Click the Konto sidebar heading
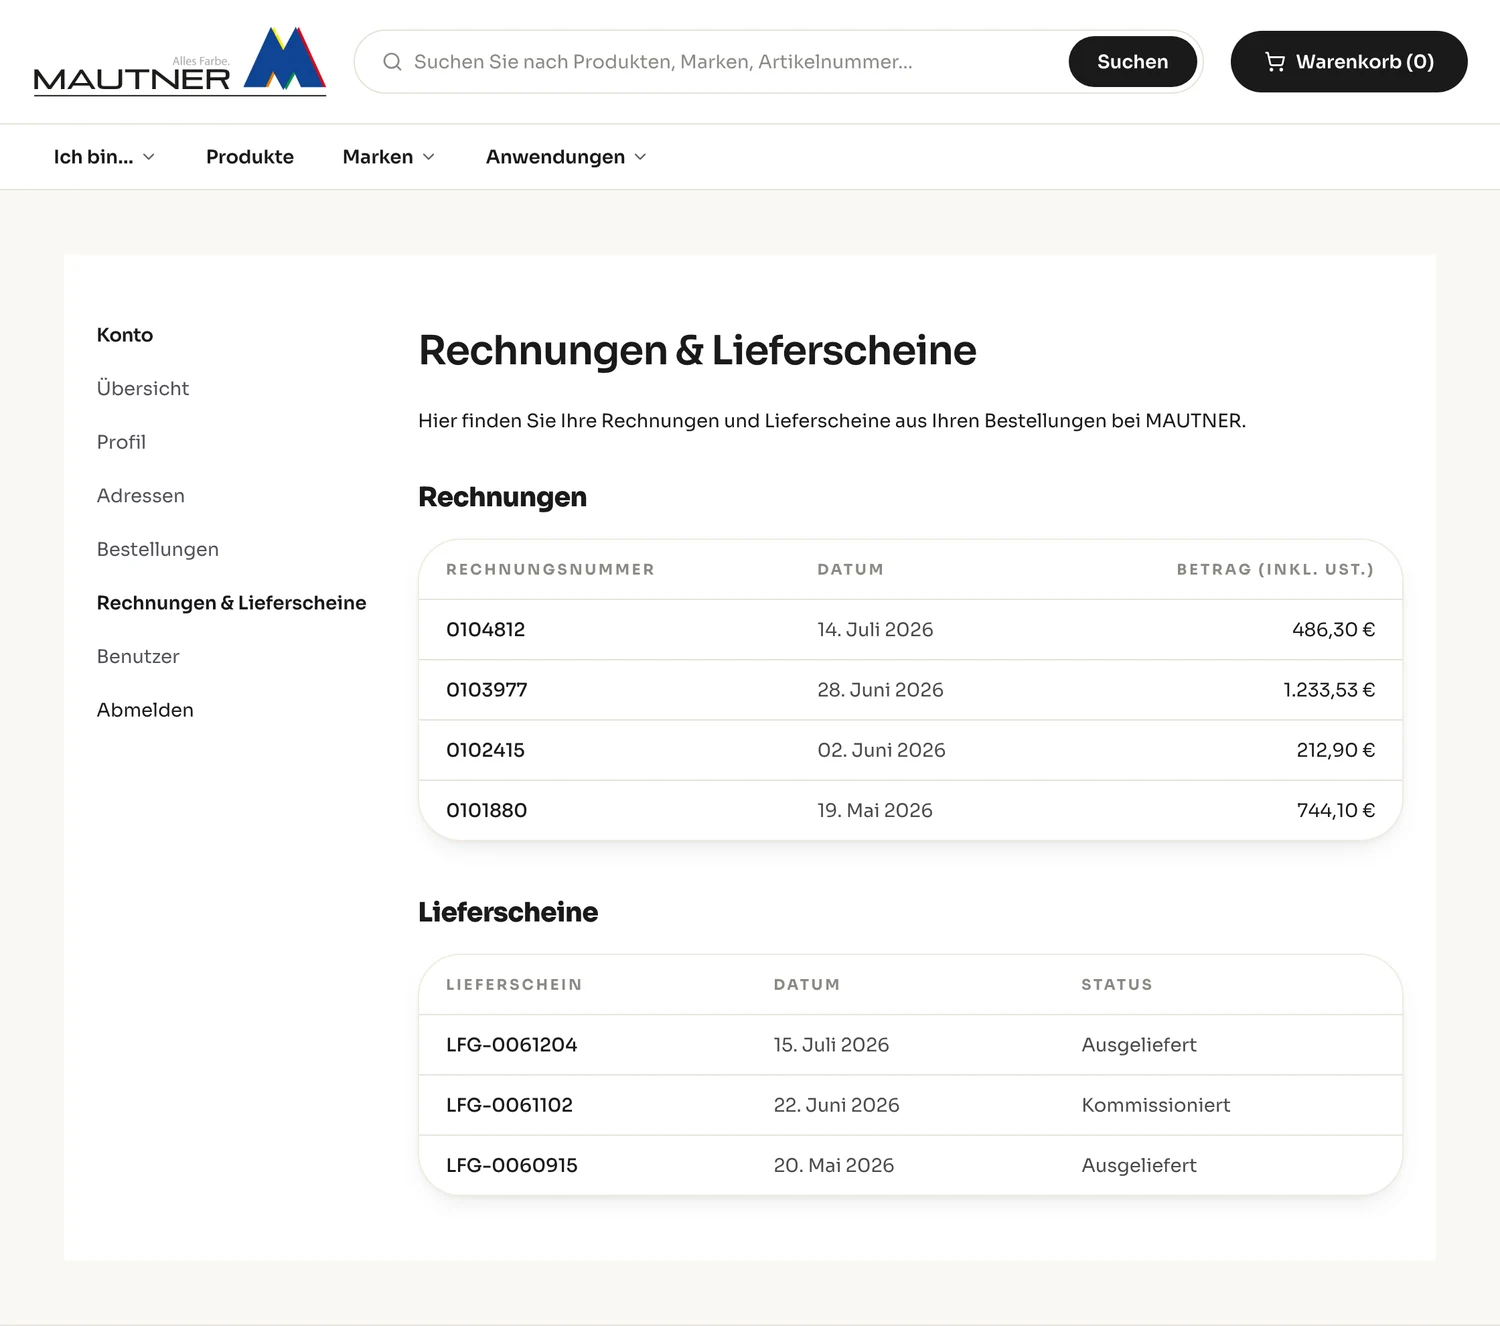 (x=125, y=335)
